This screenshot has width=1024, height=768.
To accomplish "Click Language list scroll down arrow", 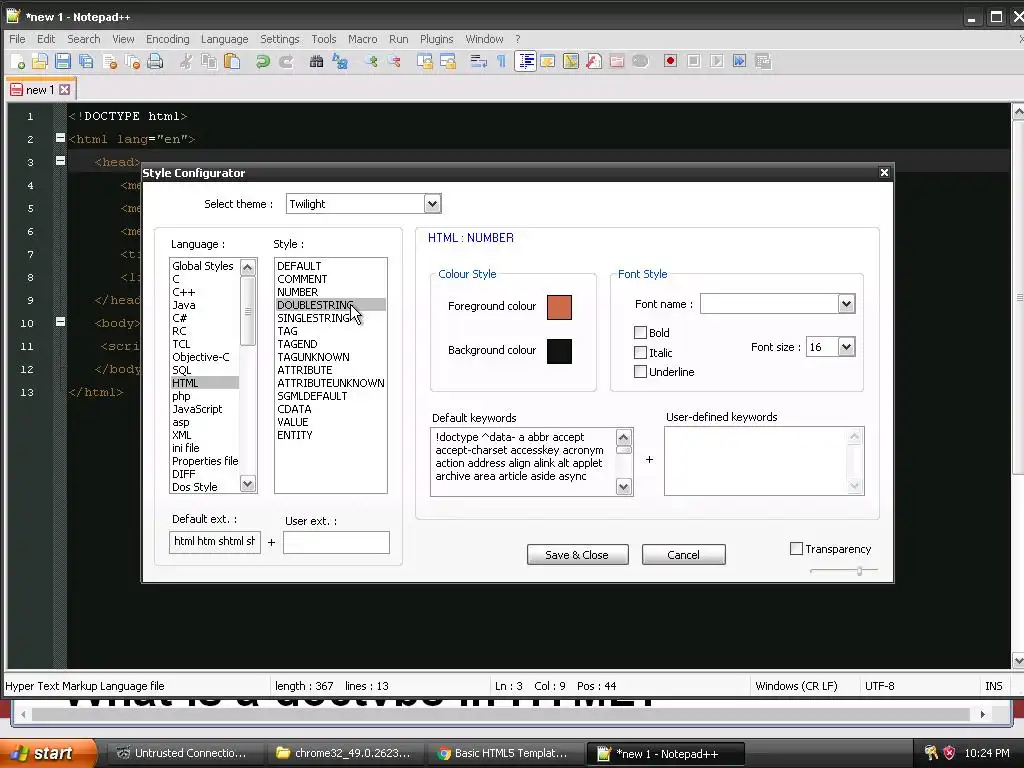I will coord(248,484).
